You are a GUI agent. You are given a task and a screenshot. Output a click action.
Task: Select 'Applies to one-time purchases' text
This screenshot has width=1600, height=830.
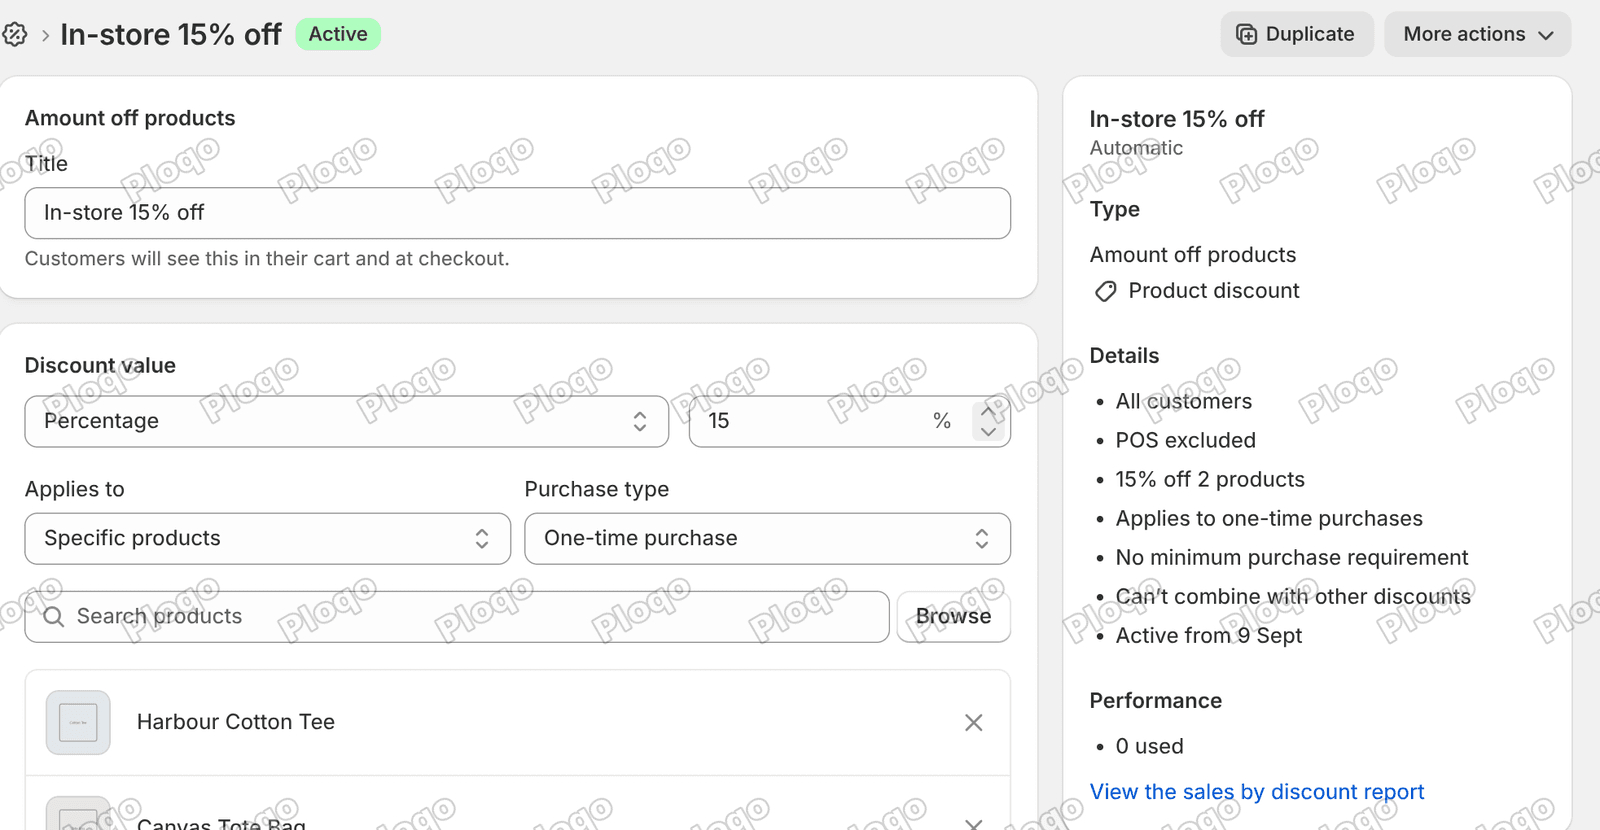tap(1269, 518)
